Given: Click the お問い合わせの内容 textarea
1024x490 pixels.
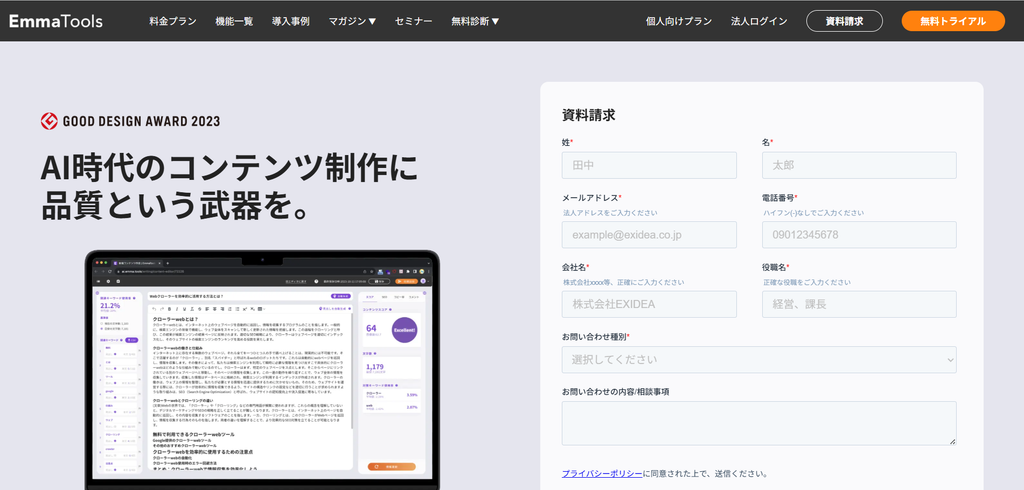Looking at the screenshot, I should 759,423.
